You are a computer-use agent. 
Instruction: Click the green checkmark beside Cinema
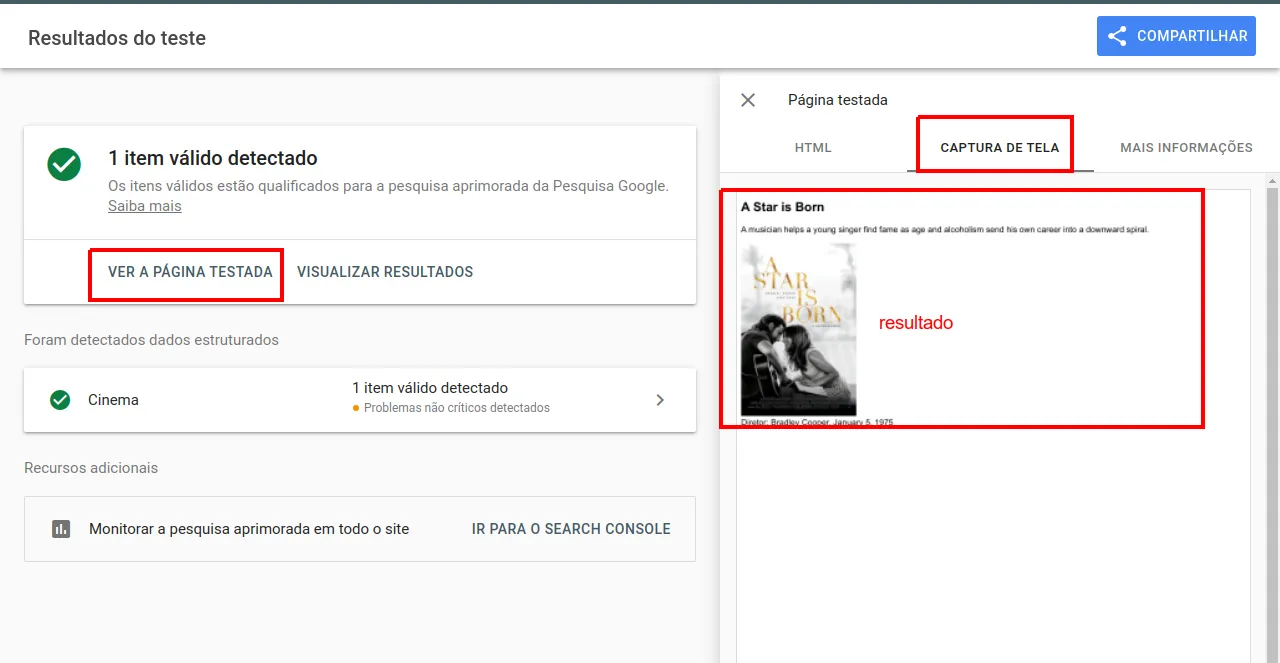click(x=60, y=400)
